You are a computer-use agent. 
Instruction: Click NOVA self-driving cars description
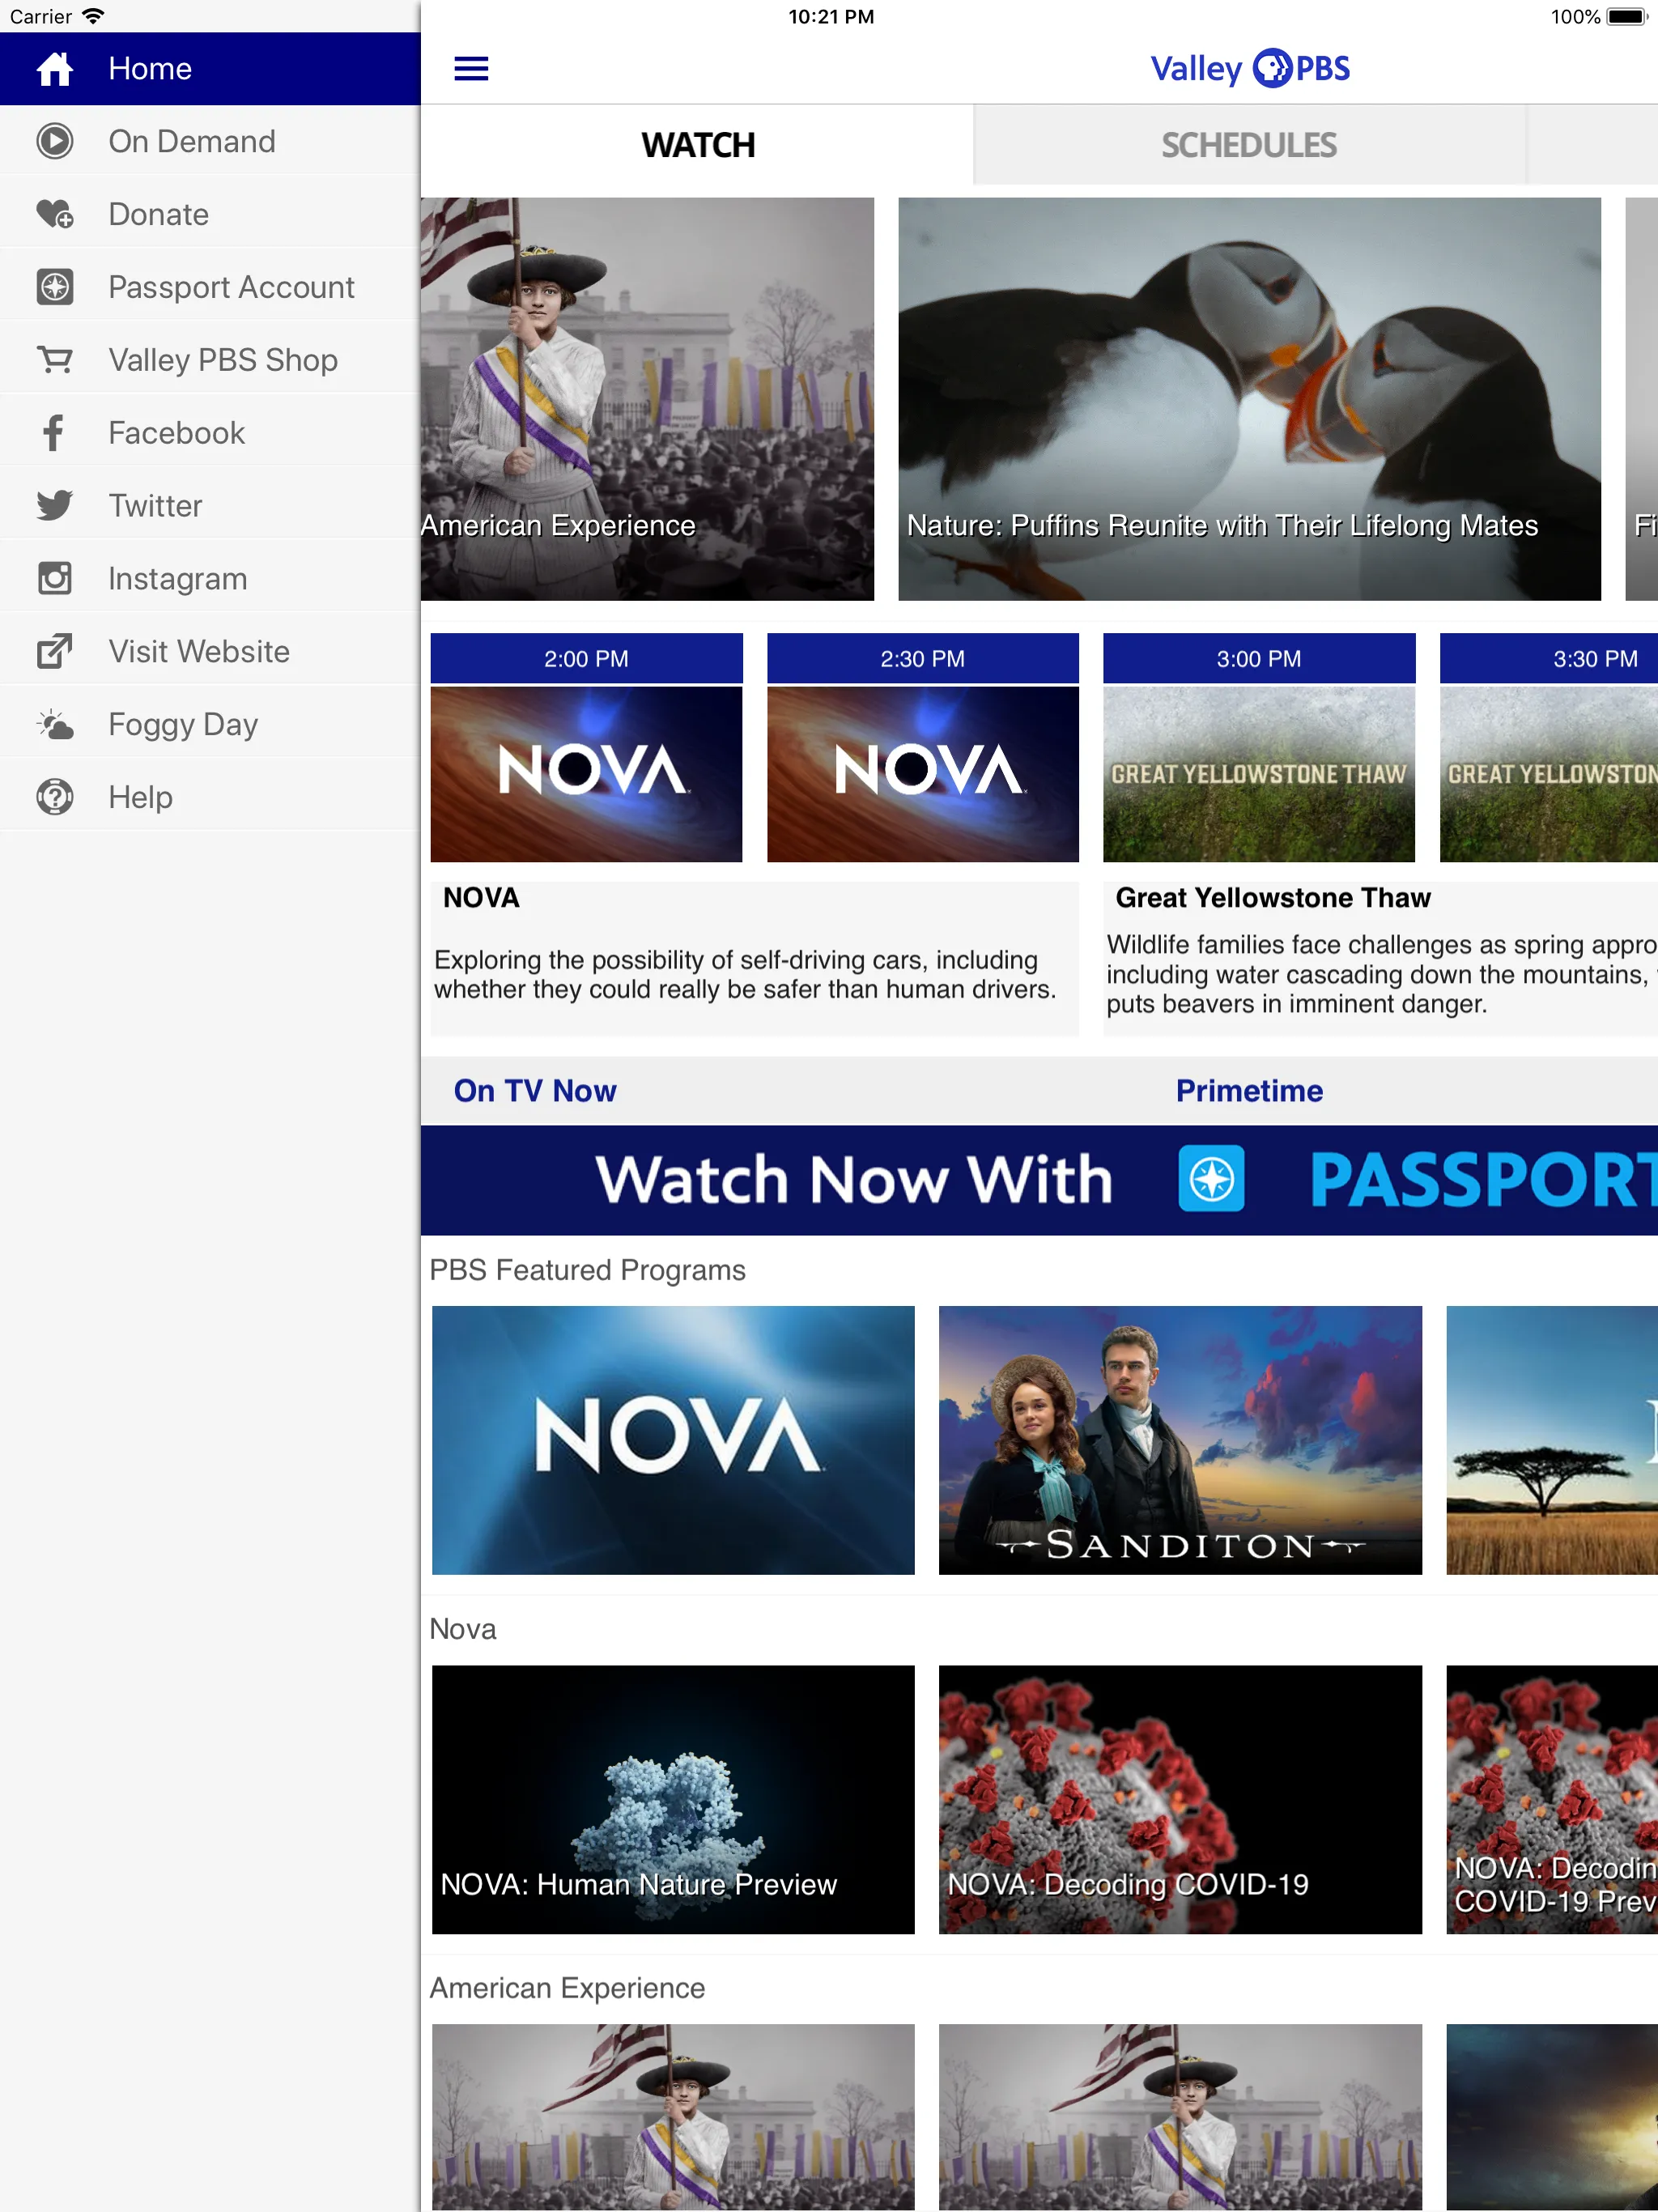(x=745, y=975)
